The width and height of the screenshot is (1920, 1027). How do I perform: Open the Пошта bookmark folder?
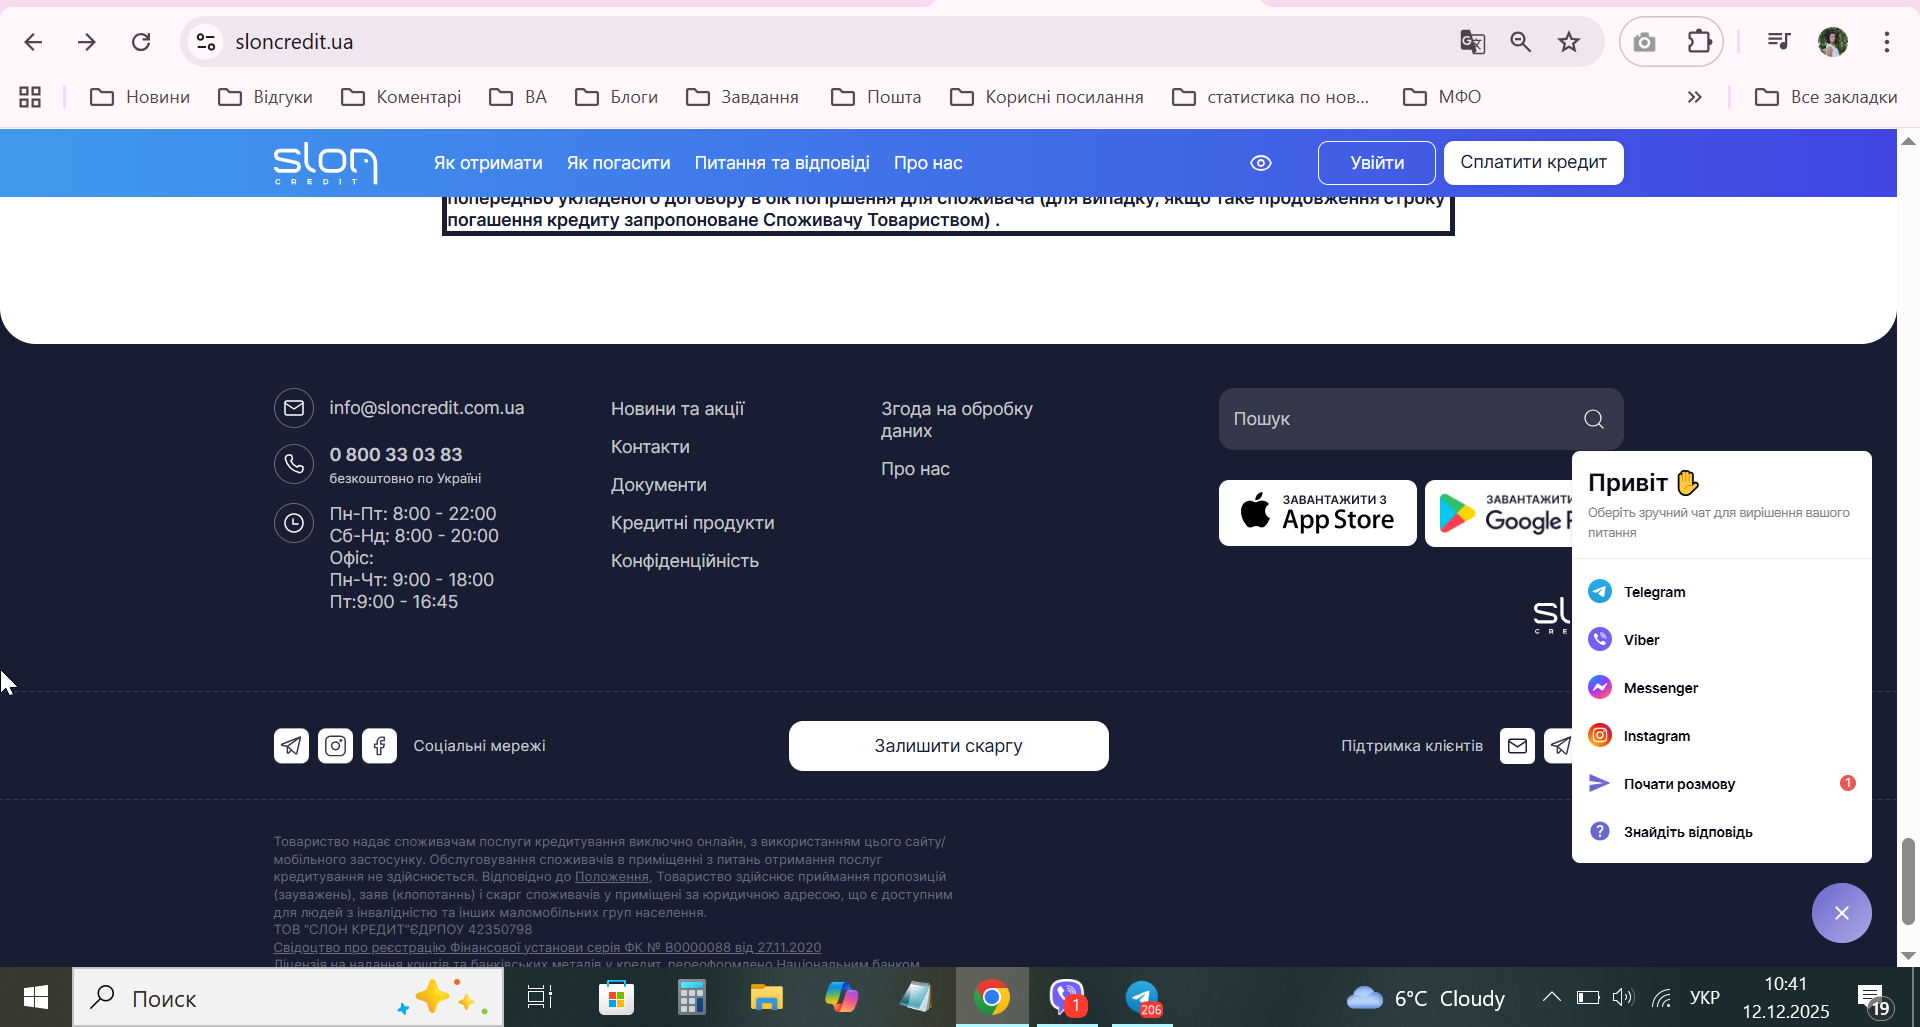click(876, 97)
